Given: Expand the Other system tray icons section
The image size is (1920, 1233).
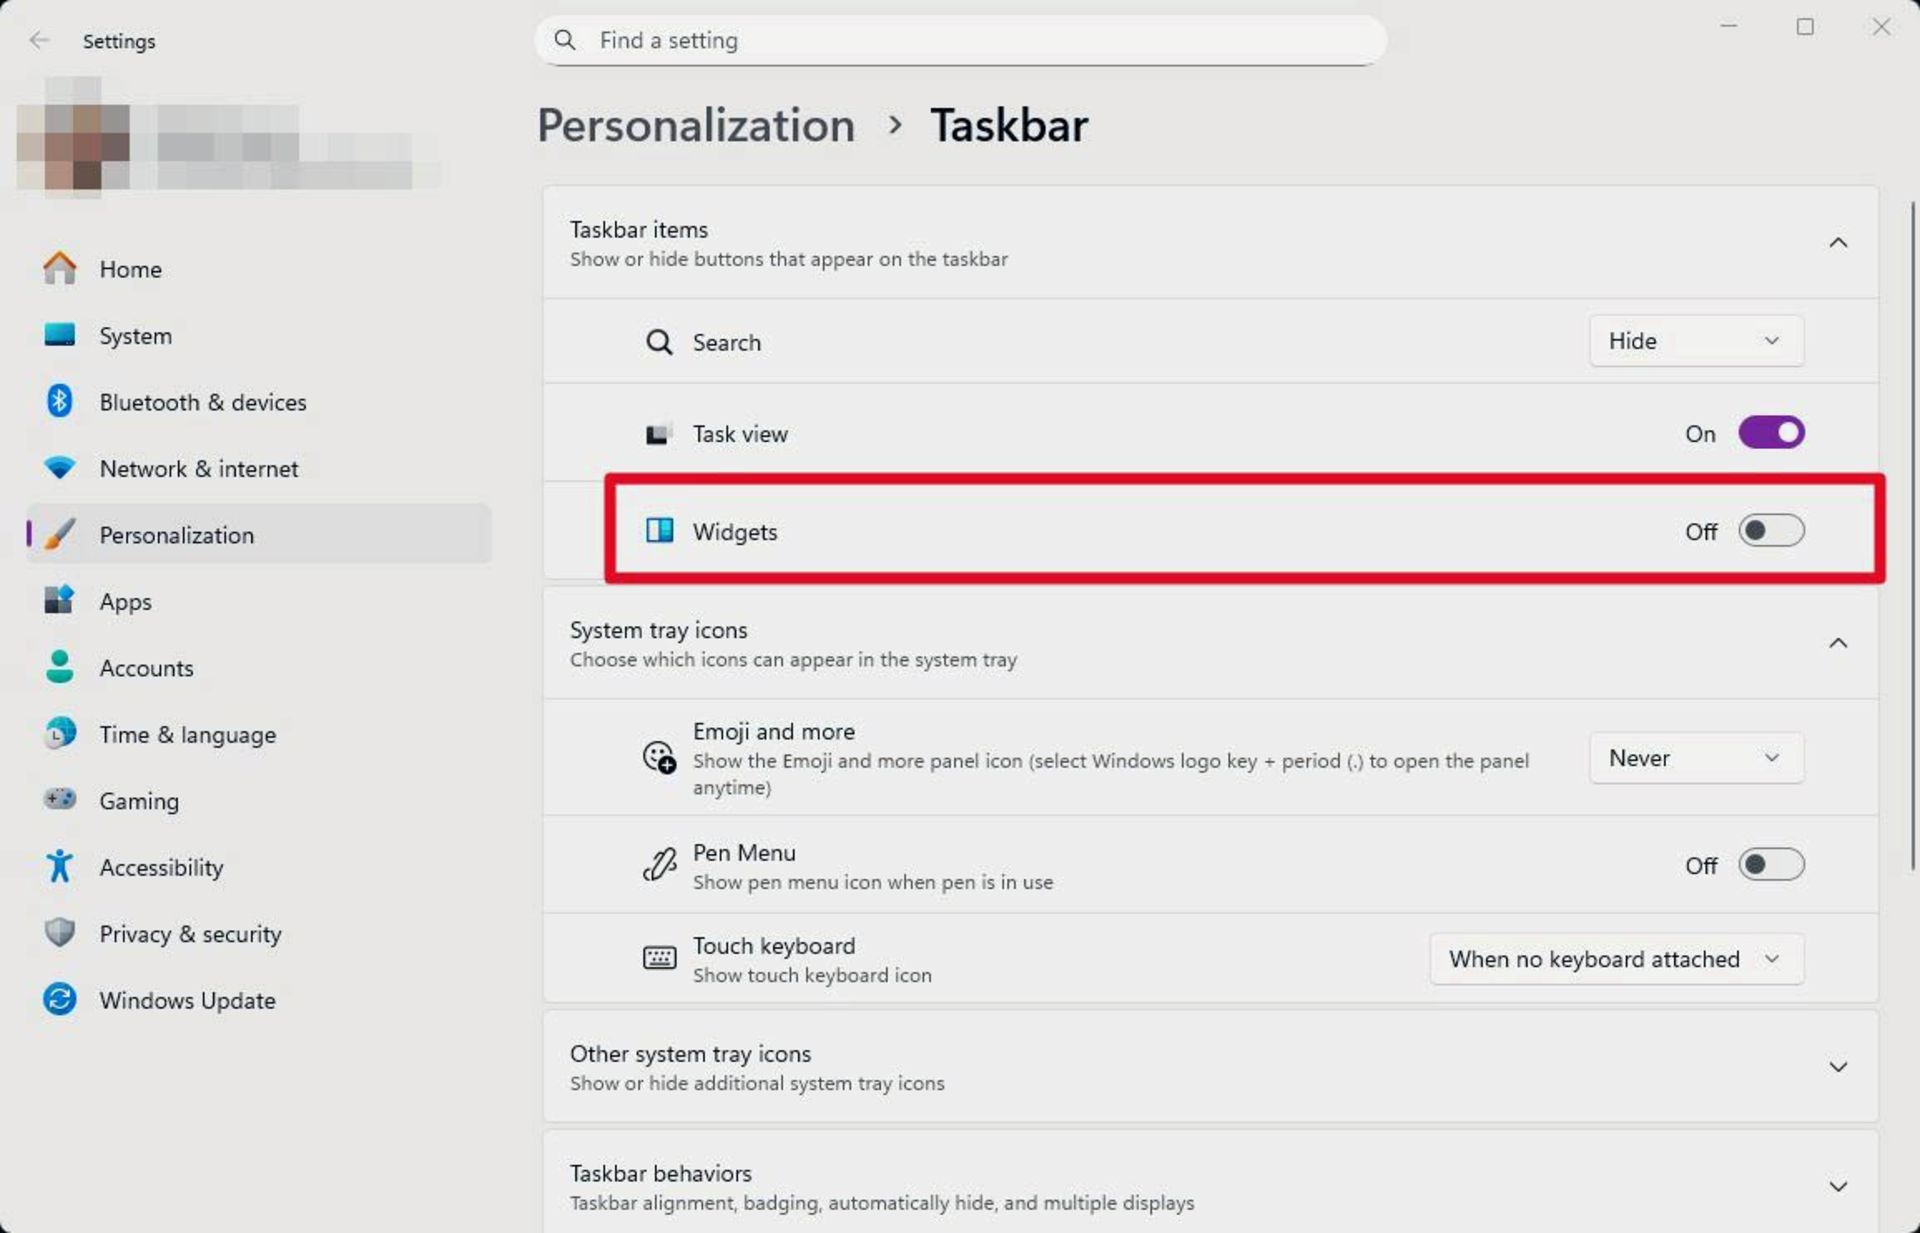Looking at the screenshot, I should (1837, 1067).
